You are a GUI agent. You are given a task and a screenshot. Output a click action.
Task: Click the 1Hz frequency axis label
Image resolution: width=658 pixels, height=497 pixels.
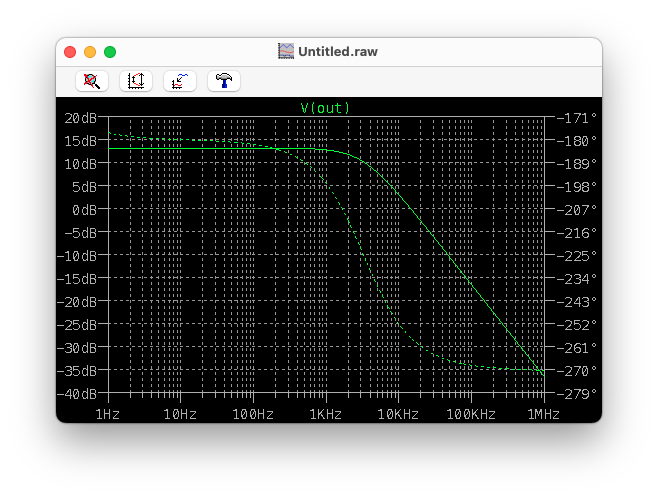(108, 415)
